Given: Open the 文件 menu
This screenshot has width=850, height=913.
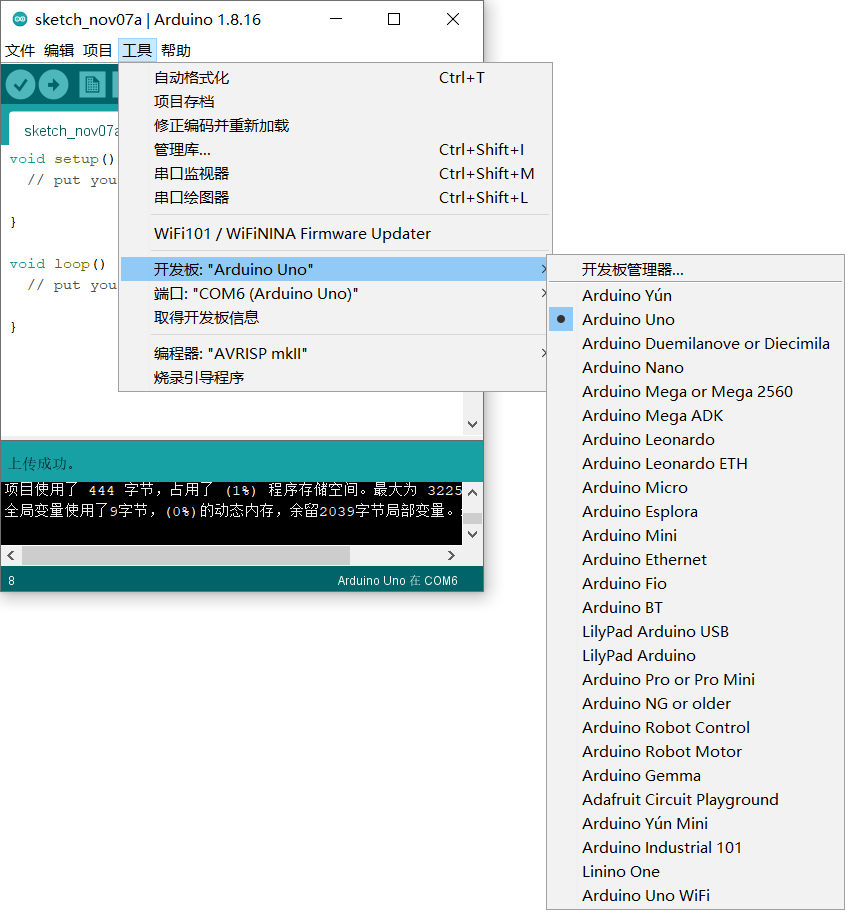Looking at the screenshot, I should [x=20, y=51].
